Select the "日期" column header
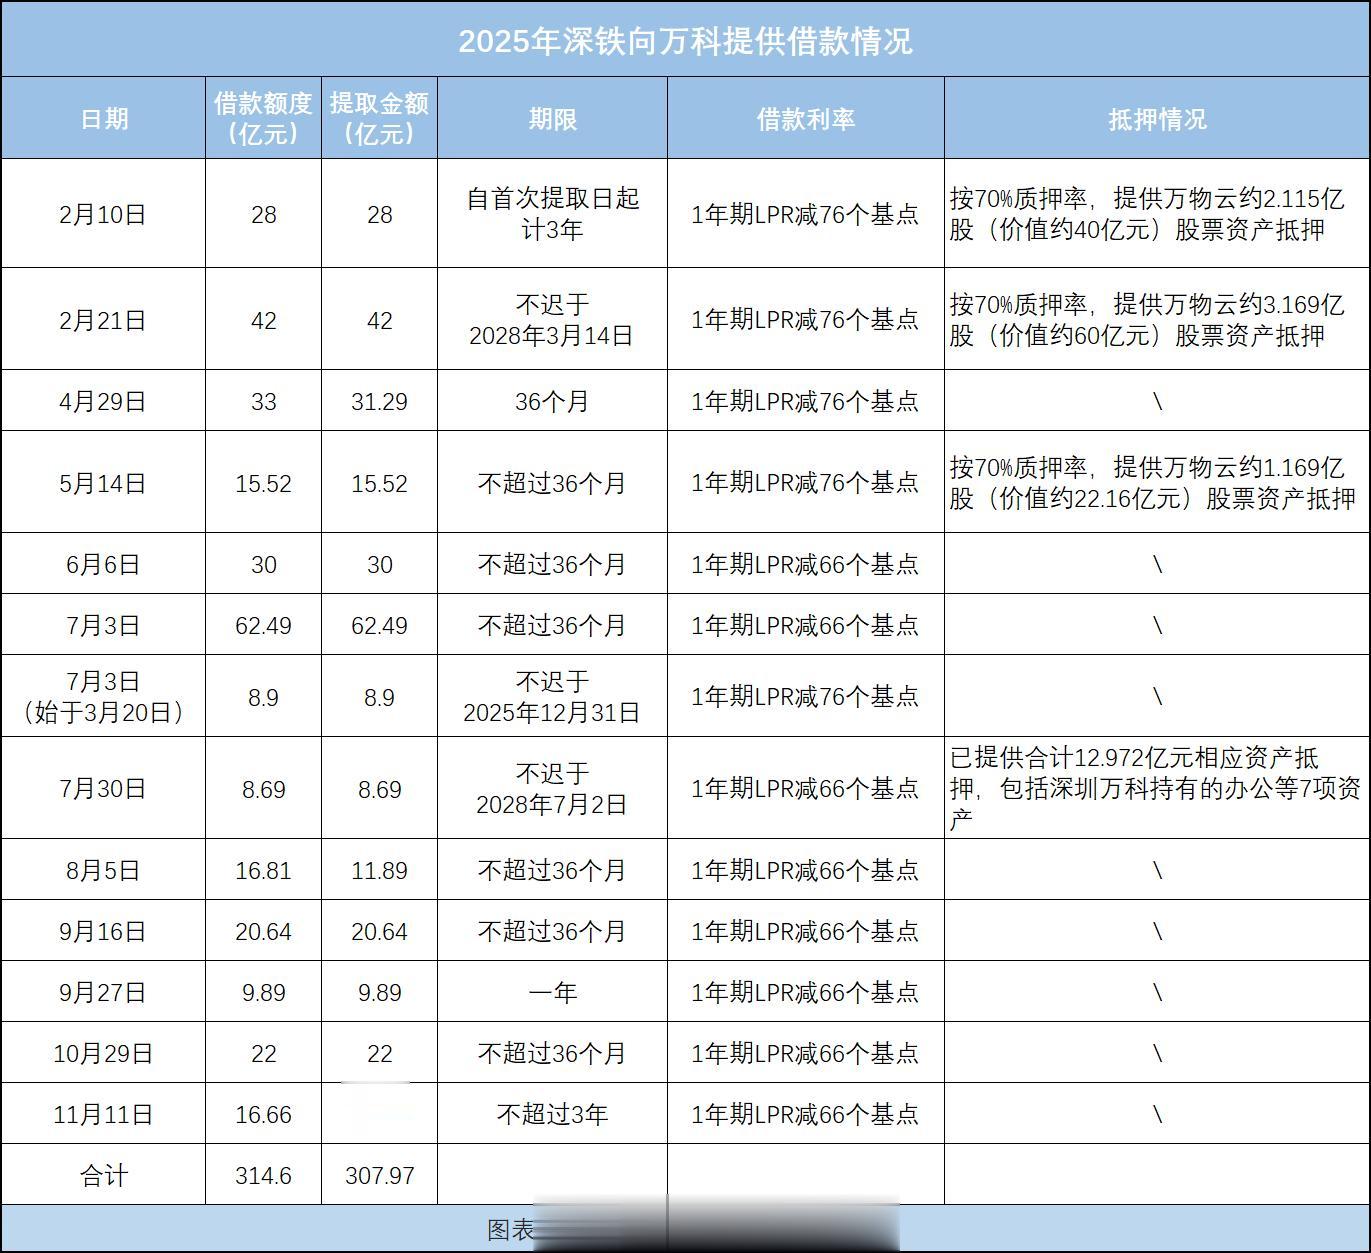The height and width of the screenshot is (1253, 1371). click(104, 119)
